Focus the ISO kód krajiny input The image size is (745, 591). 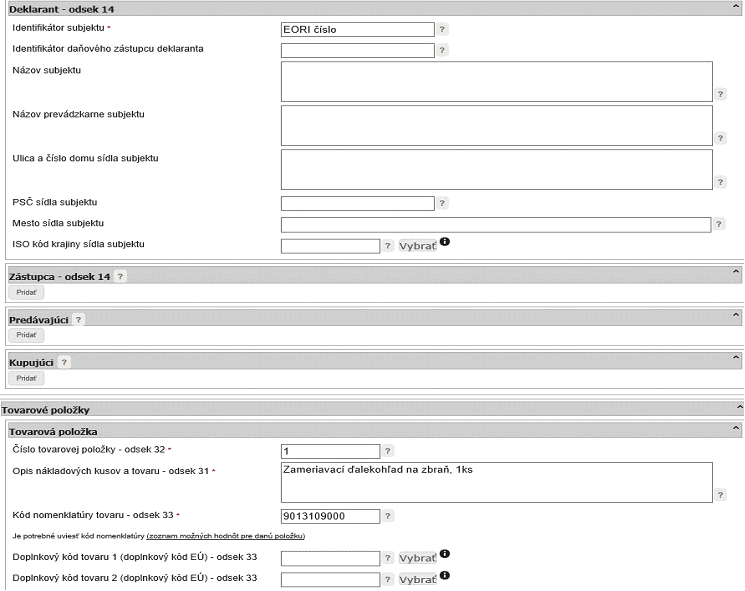331,246
